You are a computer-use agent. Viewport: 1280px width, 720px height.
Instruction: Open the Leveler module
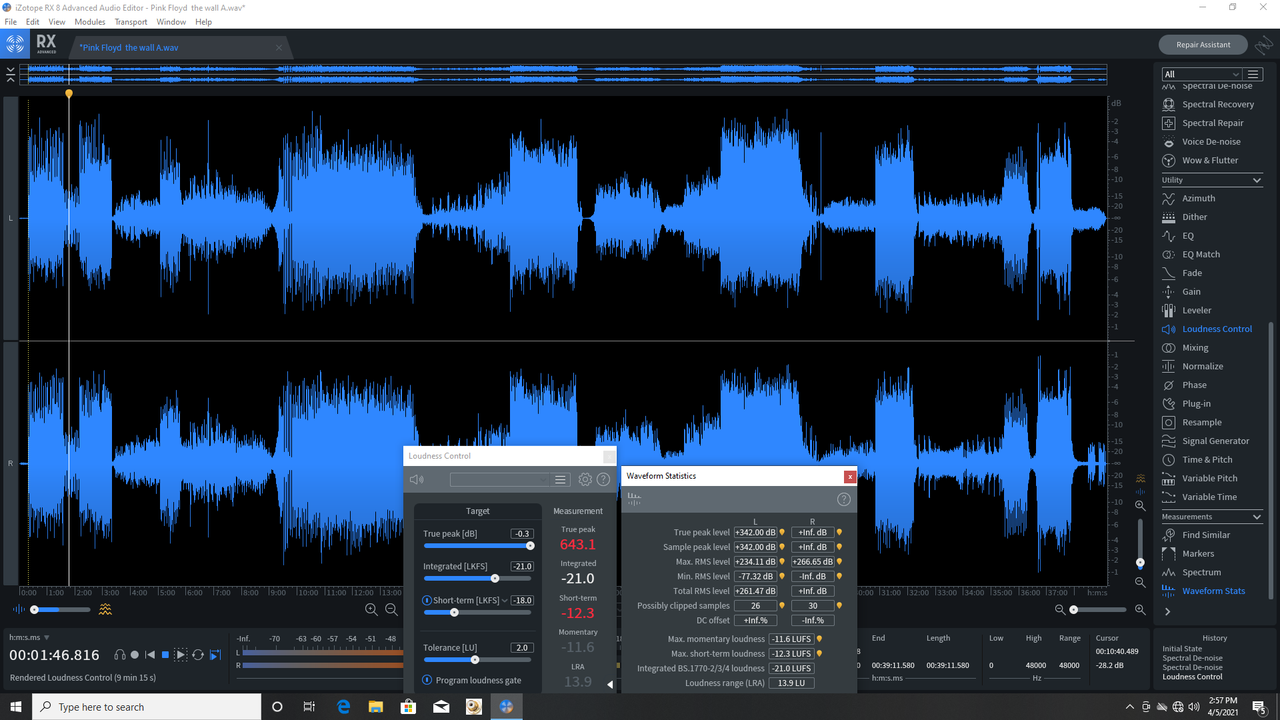1186,310
